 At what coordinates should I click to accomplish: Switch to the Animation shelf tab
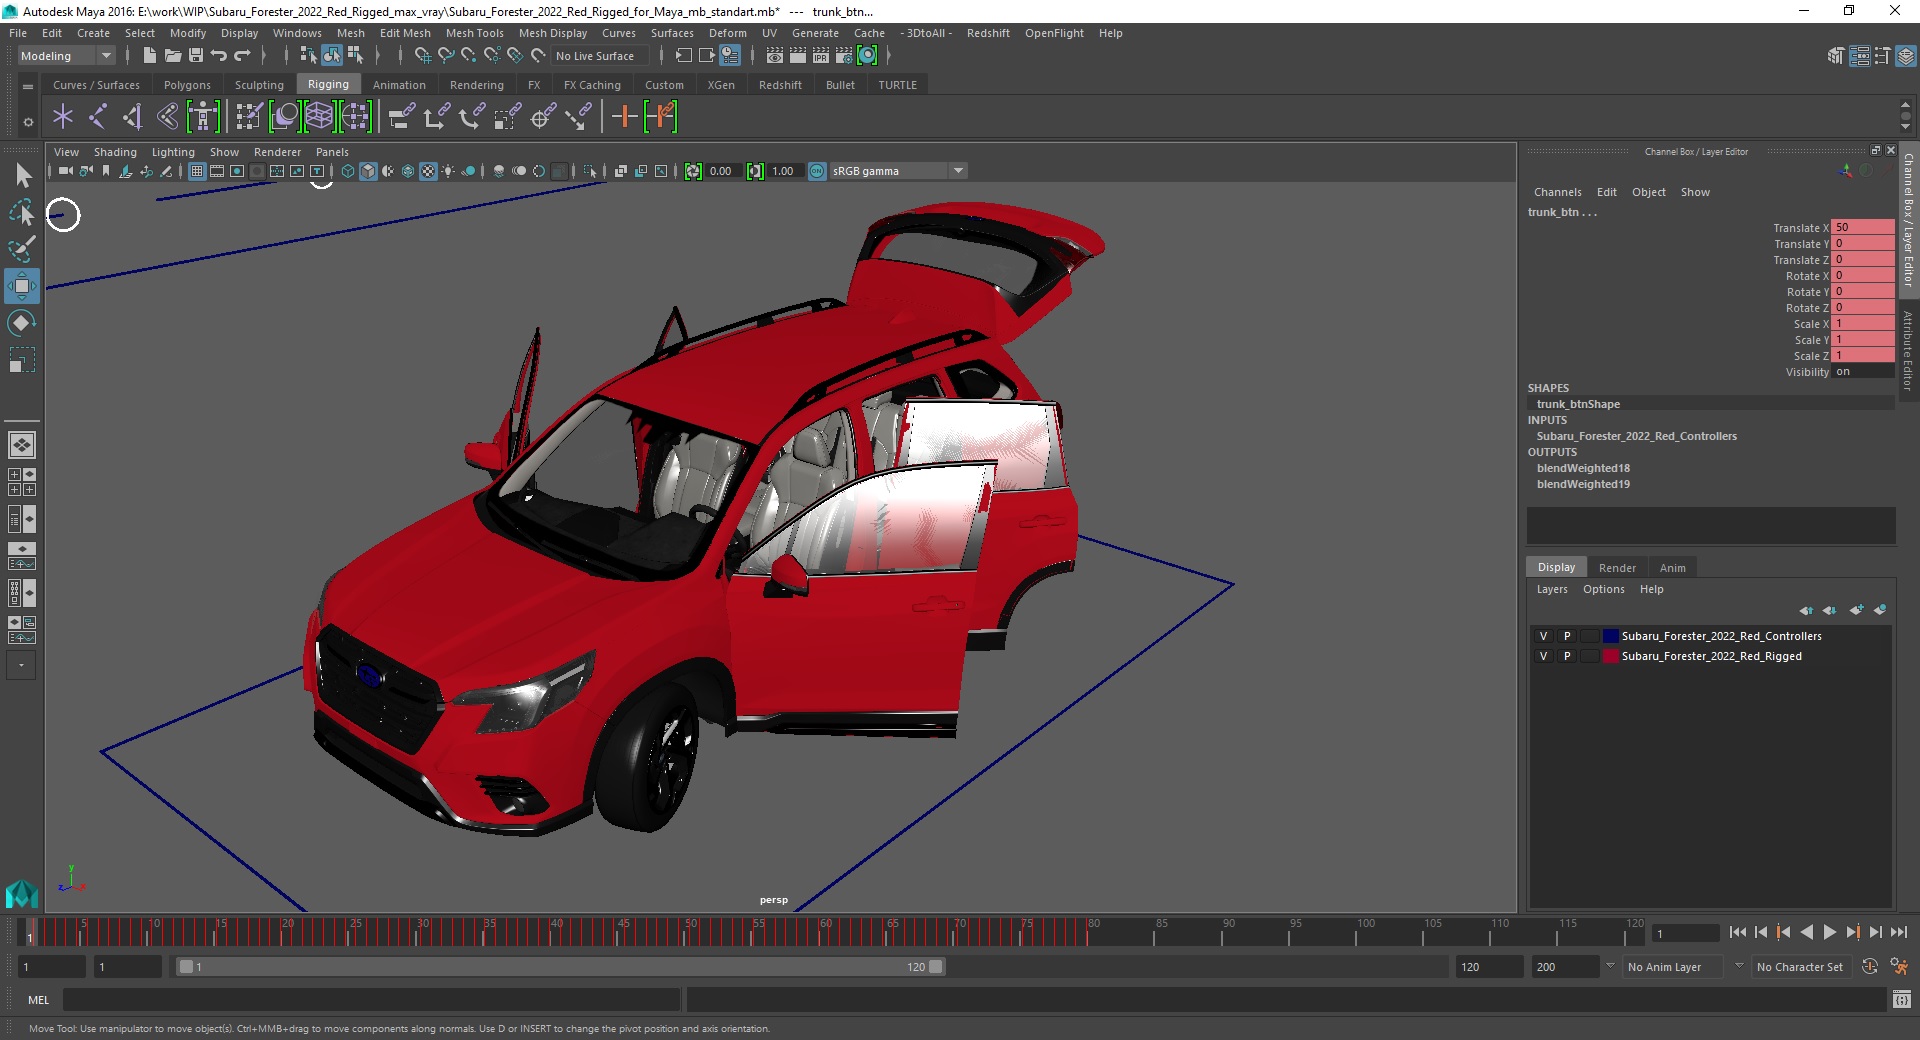coord(399,85)
